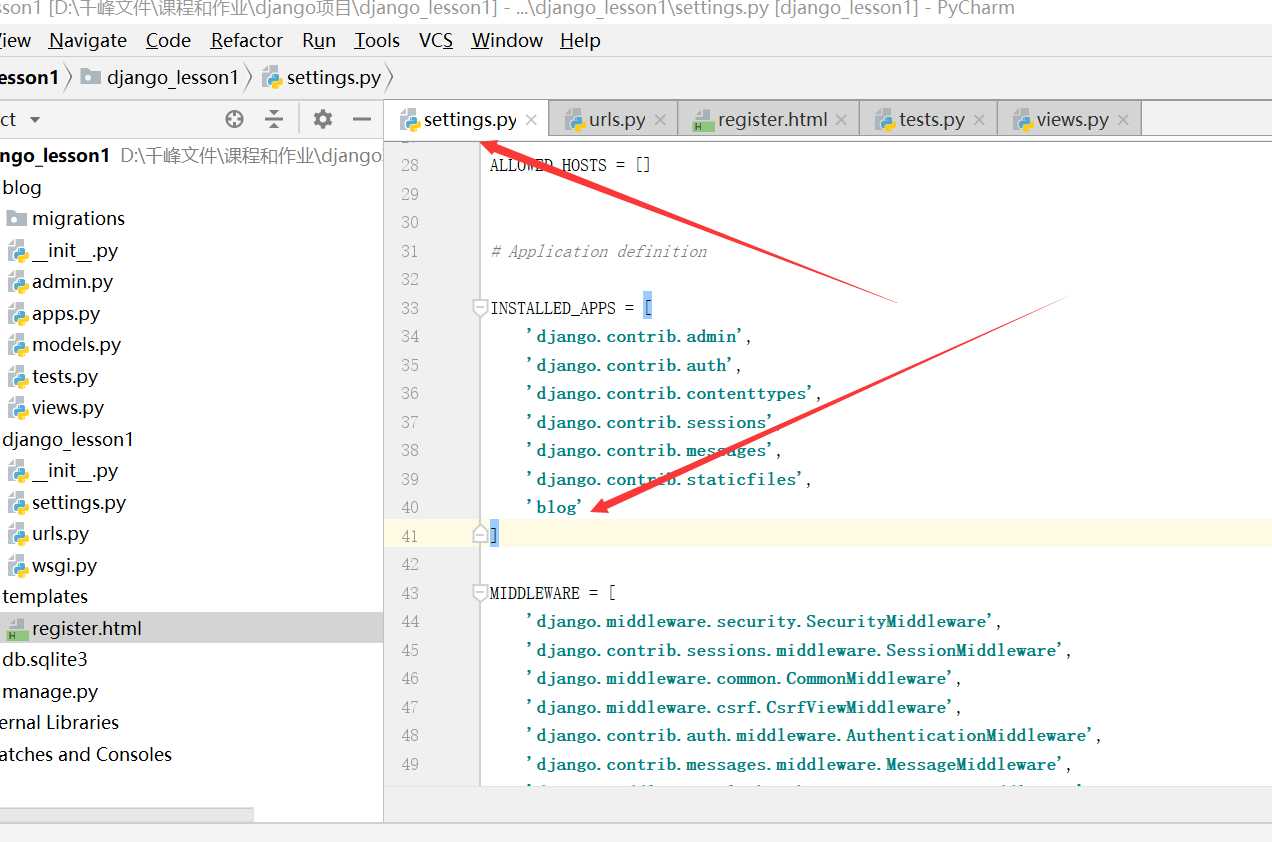
Task: Click the Python icon beside wsgi.py
Action: click(x=17, y=565)
